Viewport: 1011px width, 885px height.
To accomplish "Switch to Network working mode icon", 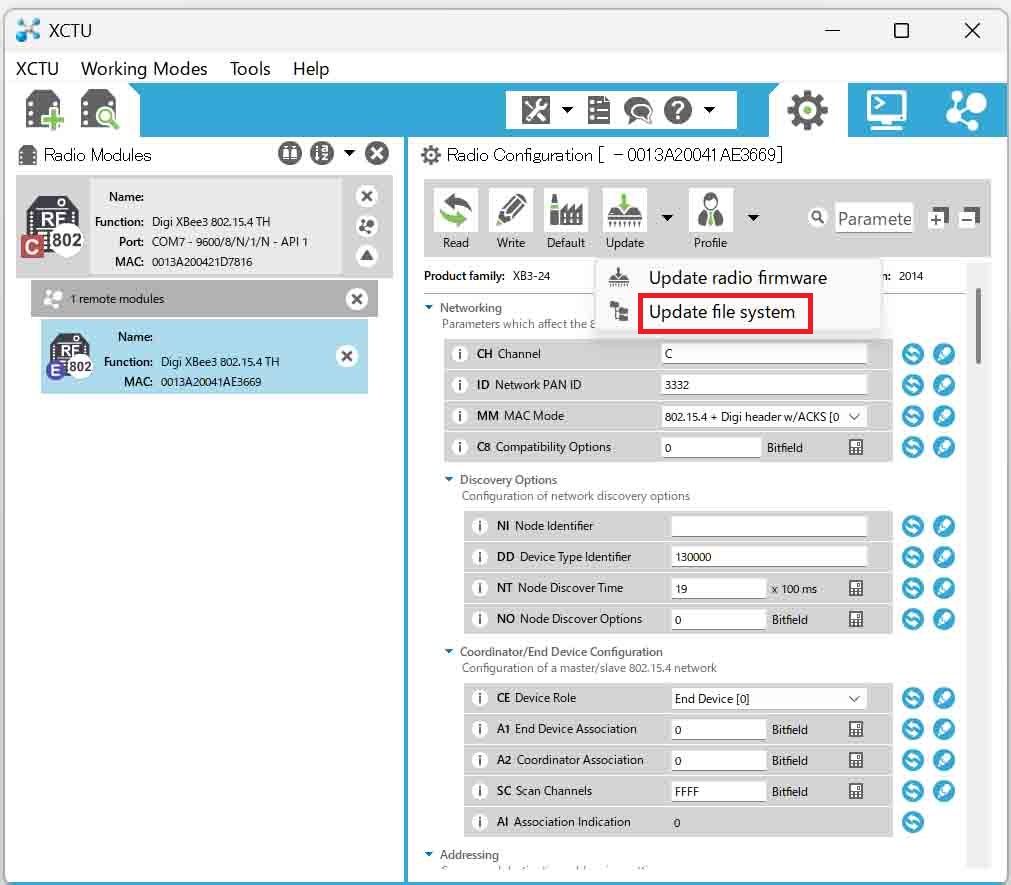I will pyautogui.click(x=965, y=110).
